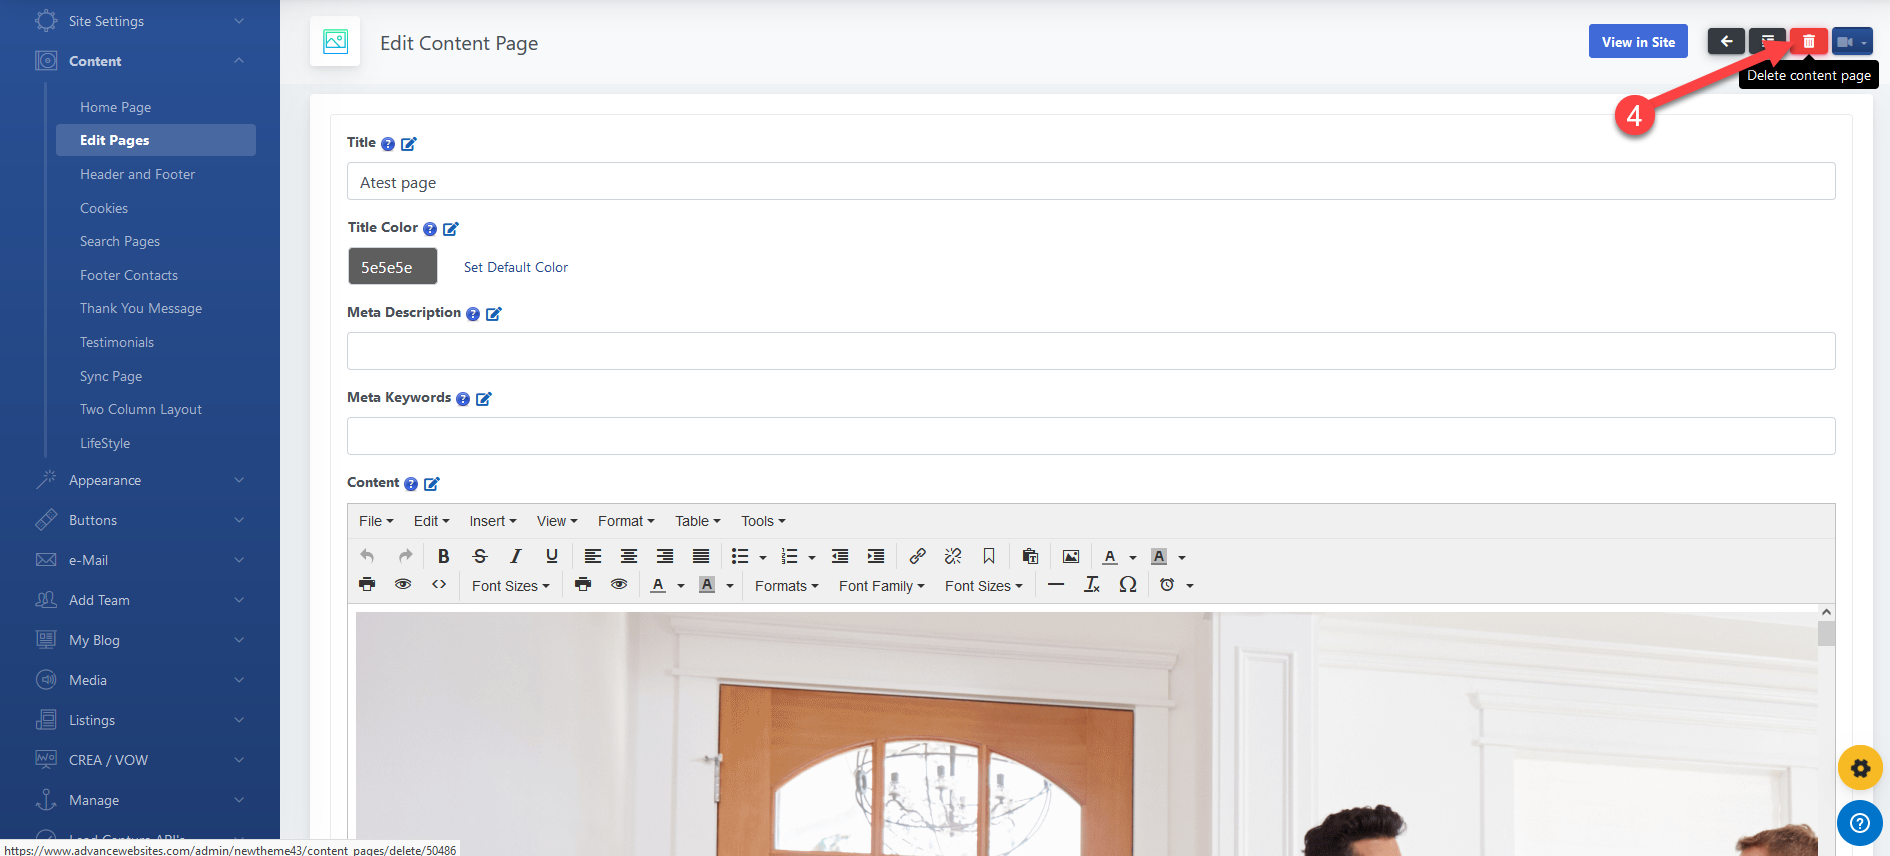Toggle underline formatting
The width and height of the screenshot is (1890, 856).
[551, 556]
